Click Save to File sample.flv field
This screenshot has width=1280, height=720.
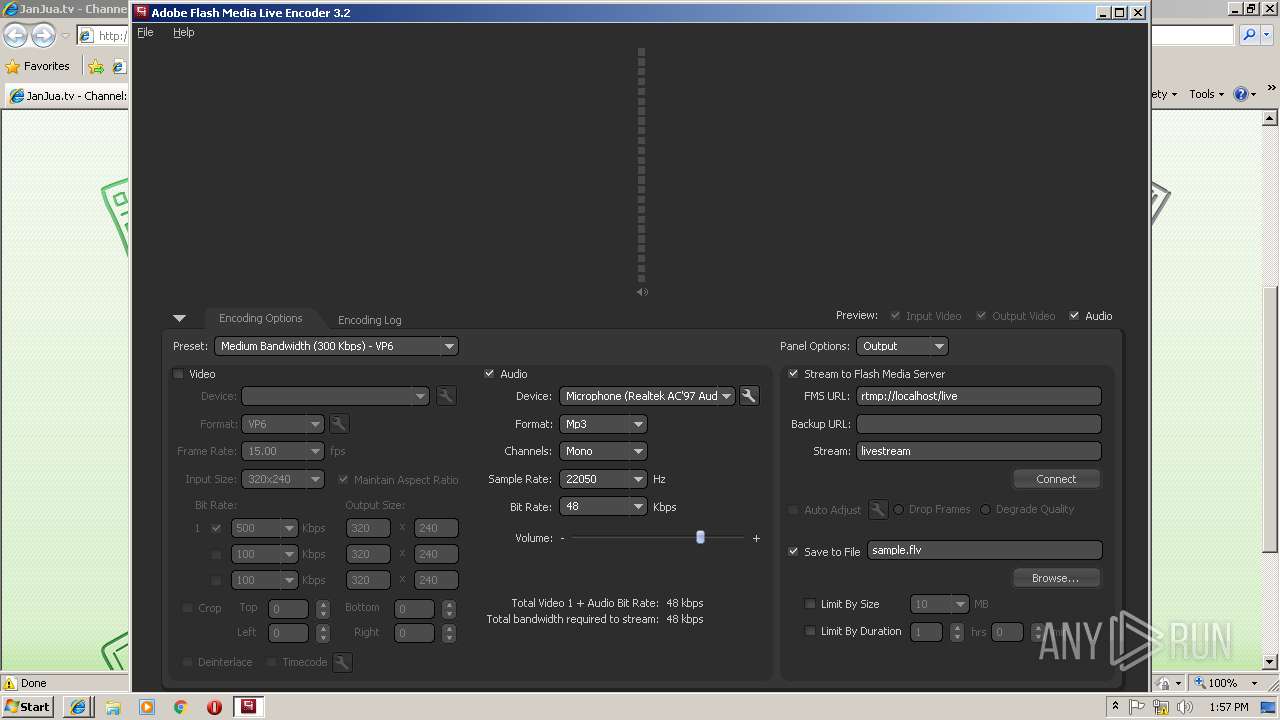tap(985, 550)
